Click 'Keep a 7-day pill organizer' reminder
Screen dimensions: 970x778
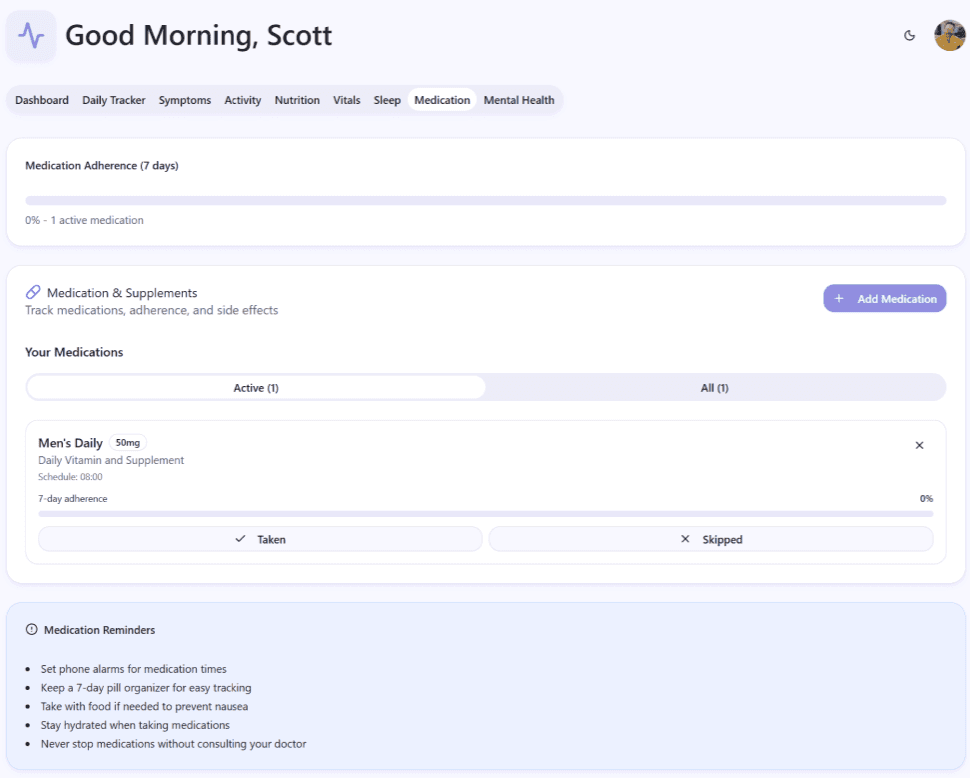coord(146,688)
